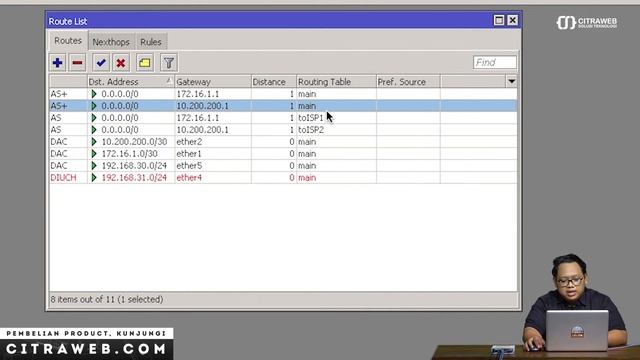640x360 pixels.
Task: Select 10.200.200.0/30 route row
Action: pos(283,142)
